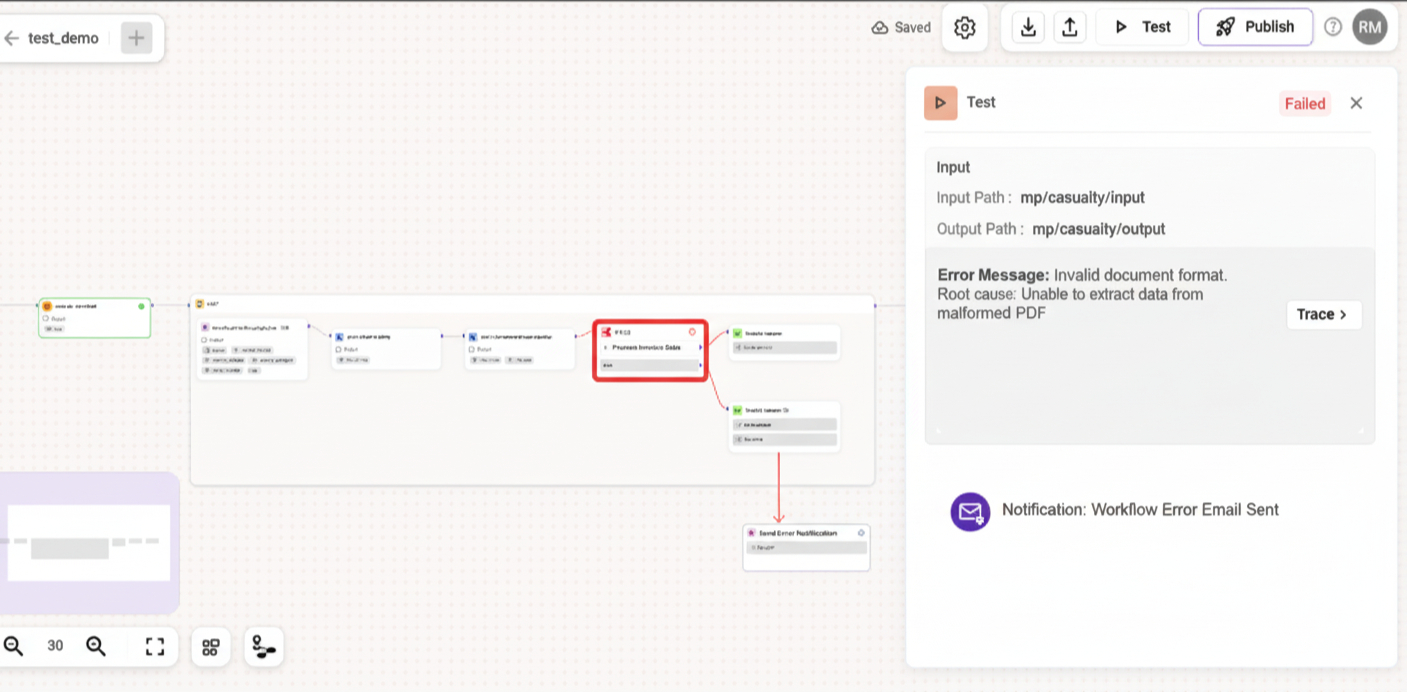
Task: Open the help question mark icon
Action: 1332,27
